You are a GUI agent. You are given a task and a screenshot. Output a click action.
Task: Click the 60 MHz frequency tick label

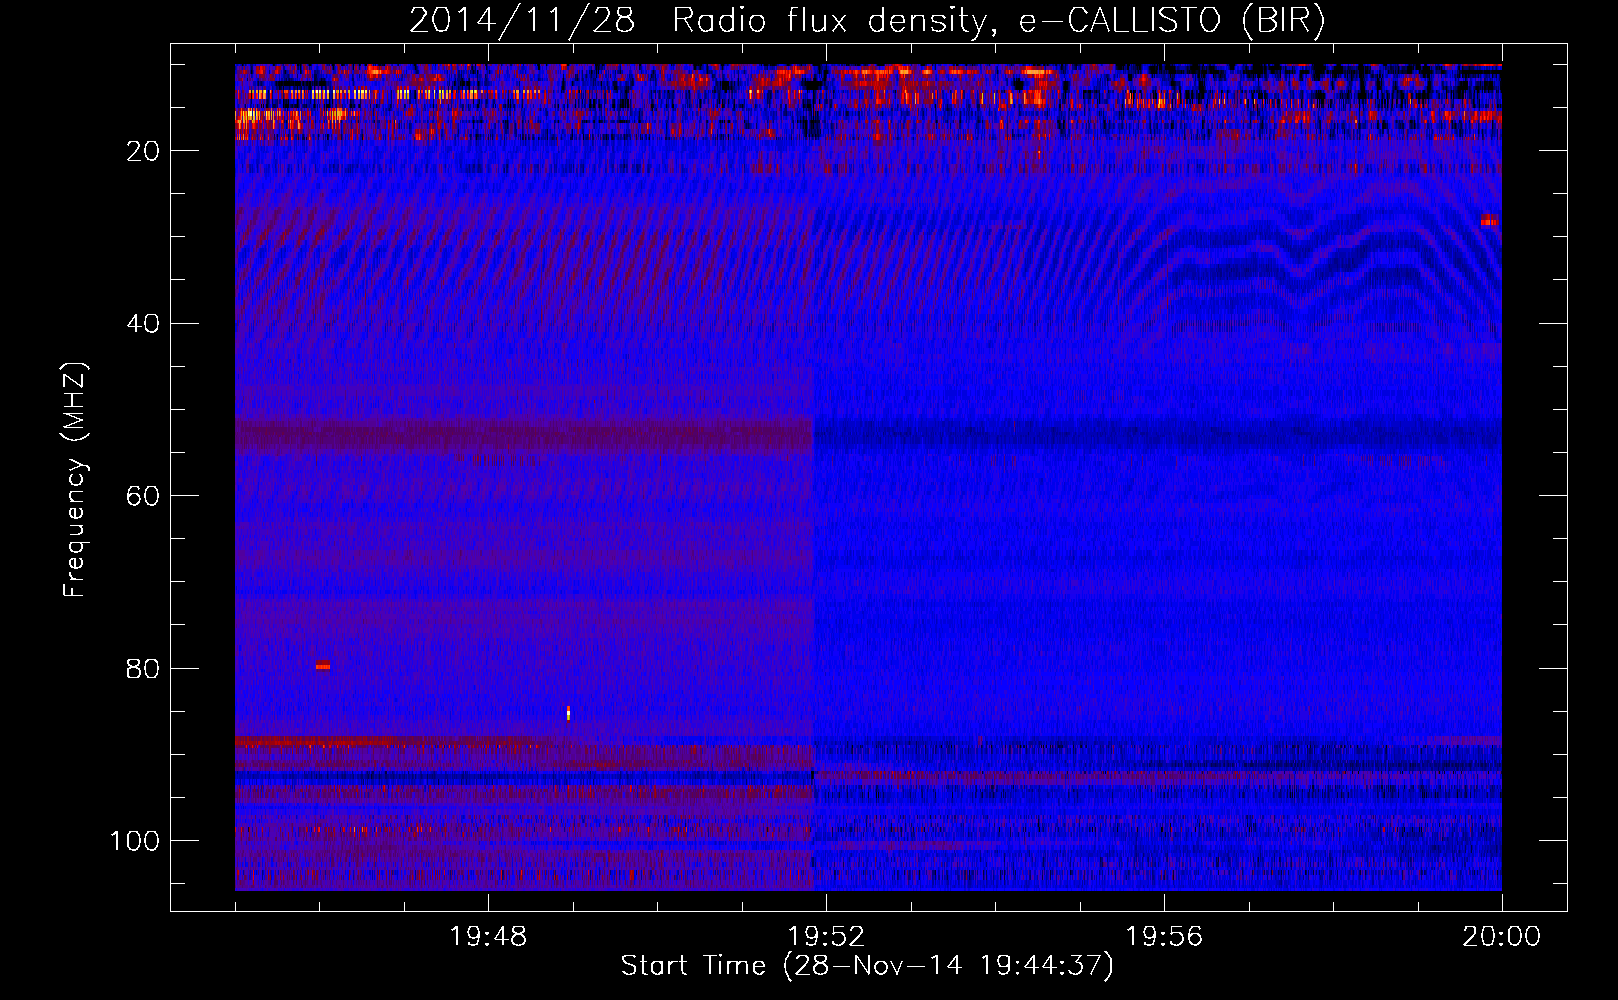(x=143, y=496)
